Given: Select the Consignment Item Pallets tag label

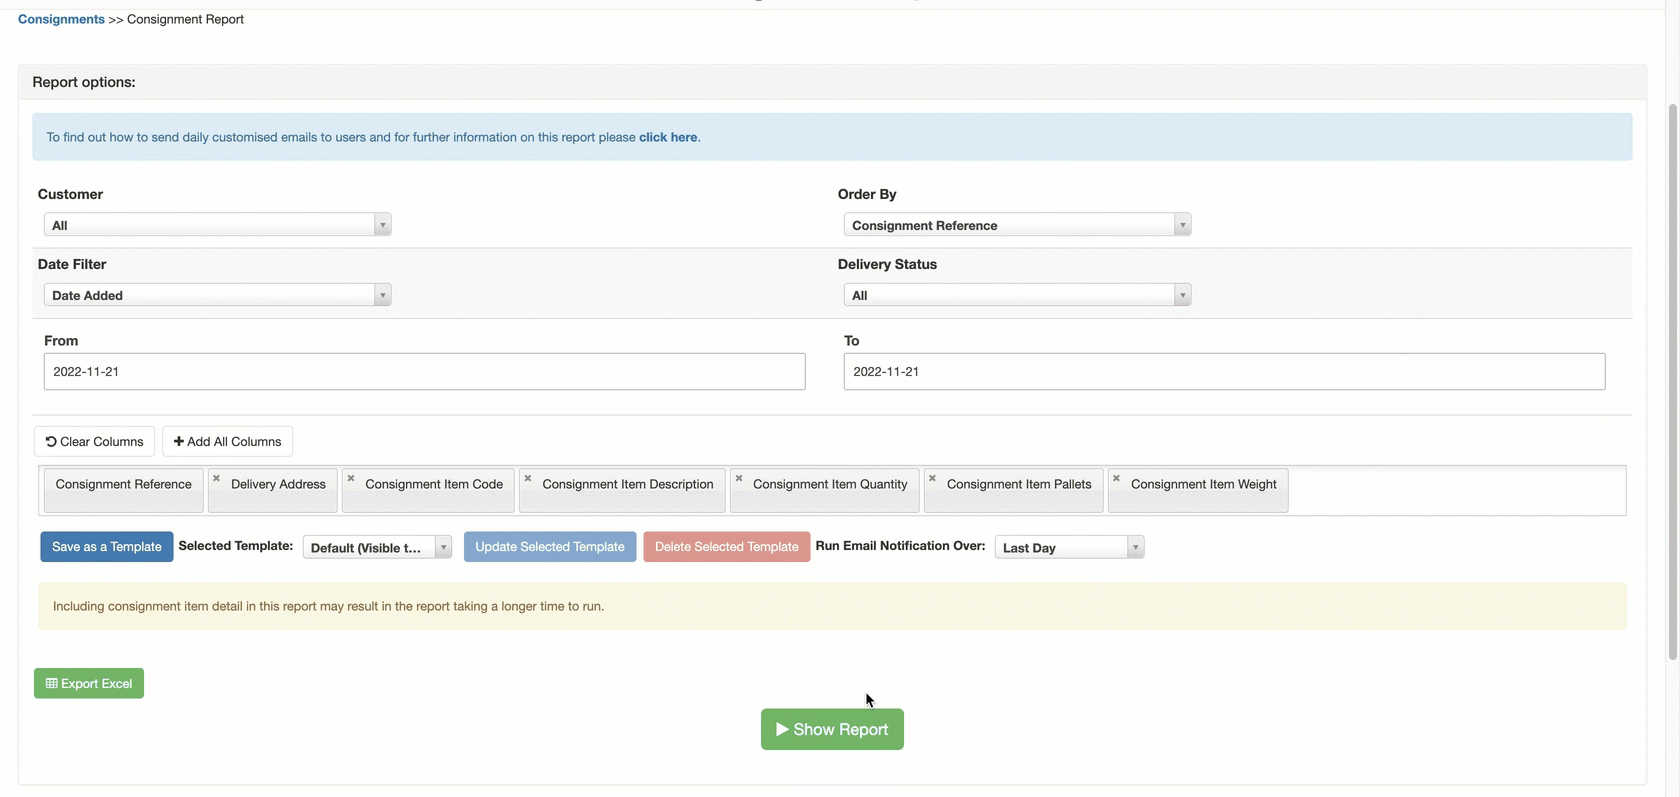Looking at the screenshot, I should coord(1019,484).
